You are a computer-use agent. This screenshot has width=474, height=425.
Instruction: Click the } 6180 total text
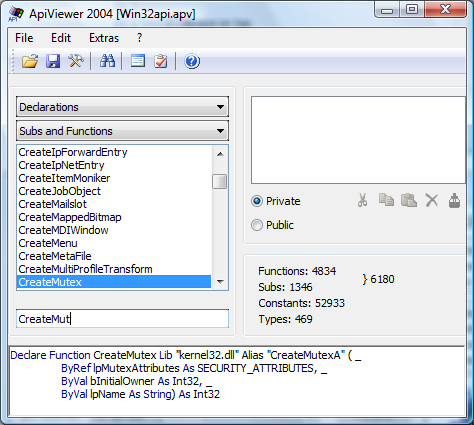[378, 279]
